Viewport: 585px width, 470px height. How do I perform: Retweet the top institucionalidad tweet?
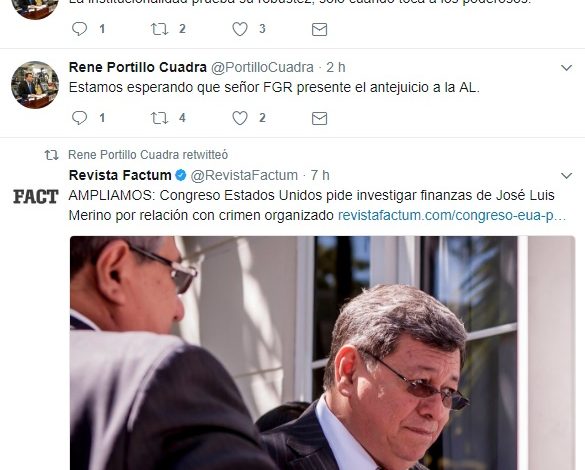coord(159,29)
